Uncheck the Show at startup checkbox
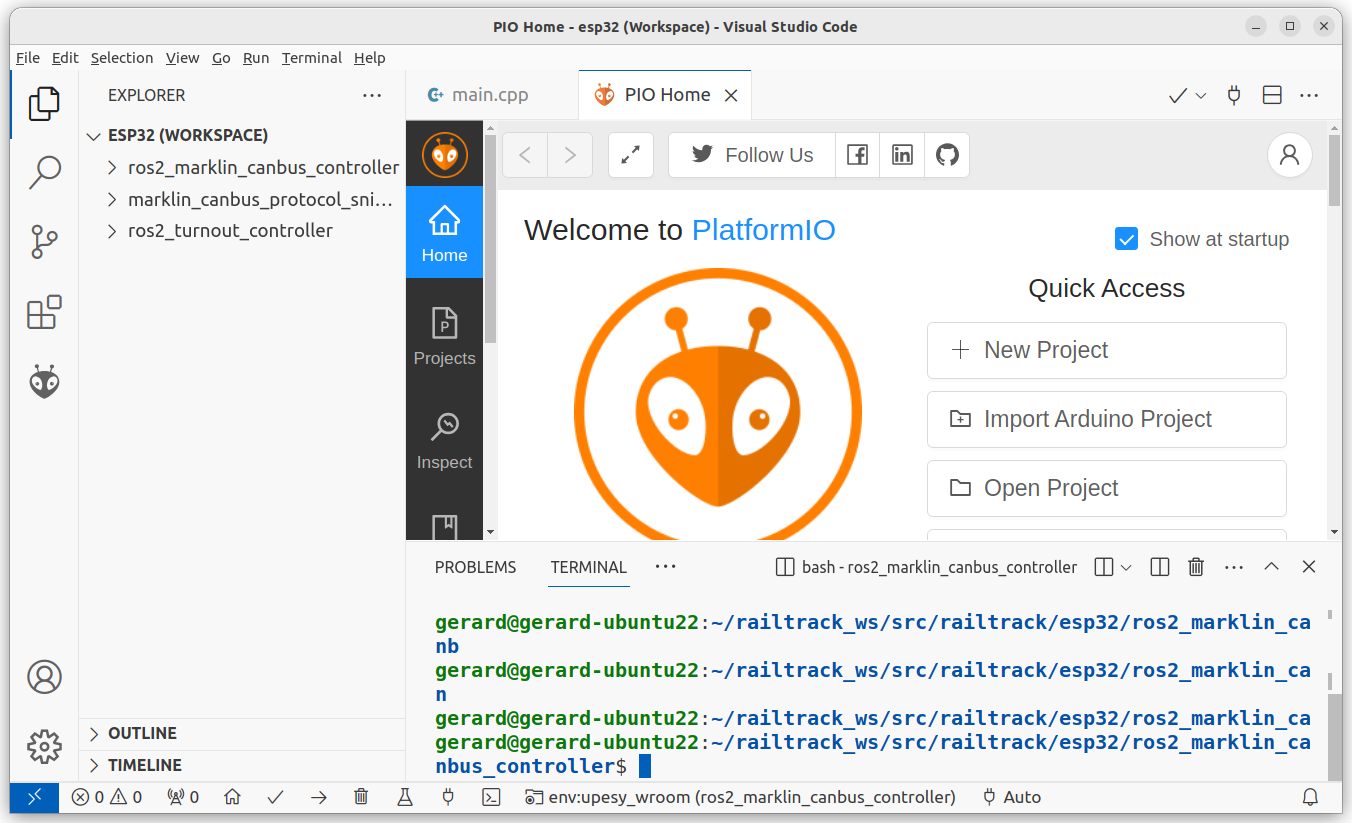The image size is (1352, 823). 1126,239
